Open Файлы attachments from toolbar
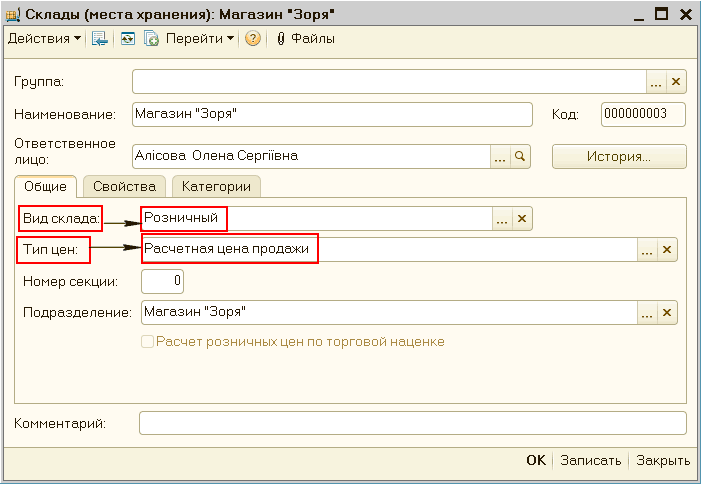This screenshot has height=484, width=701. click(304, 39)
